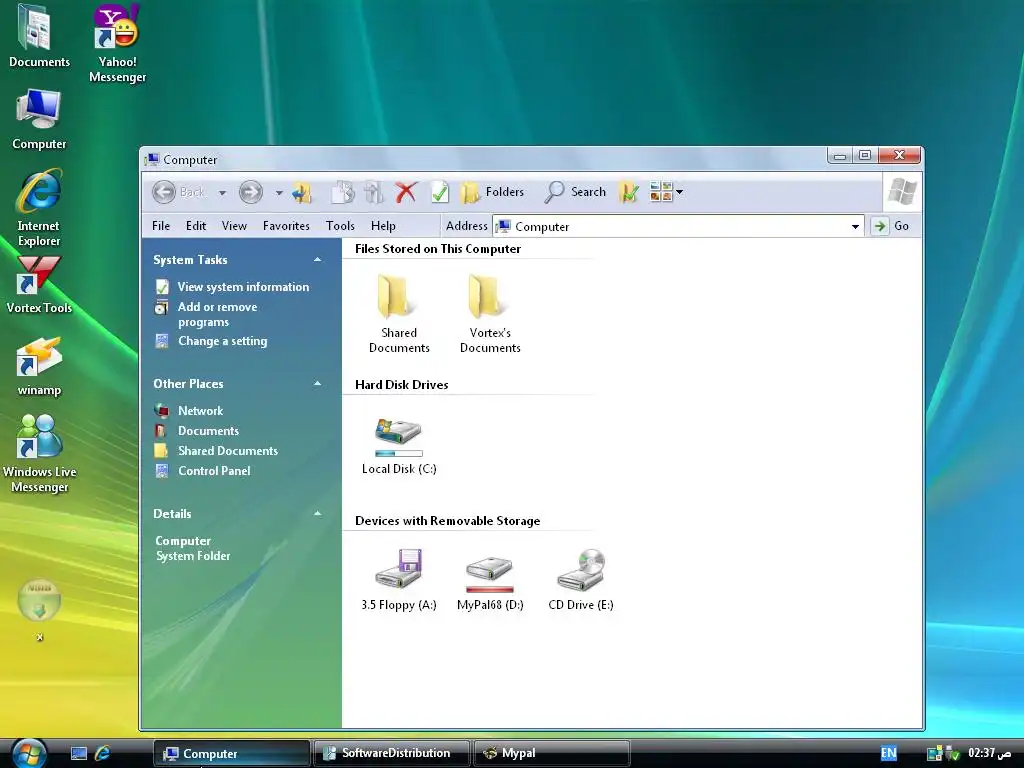
Task: Collapse the Other Places section
Action: coord(317,383)
